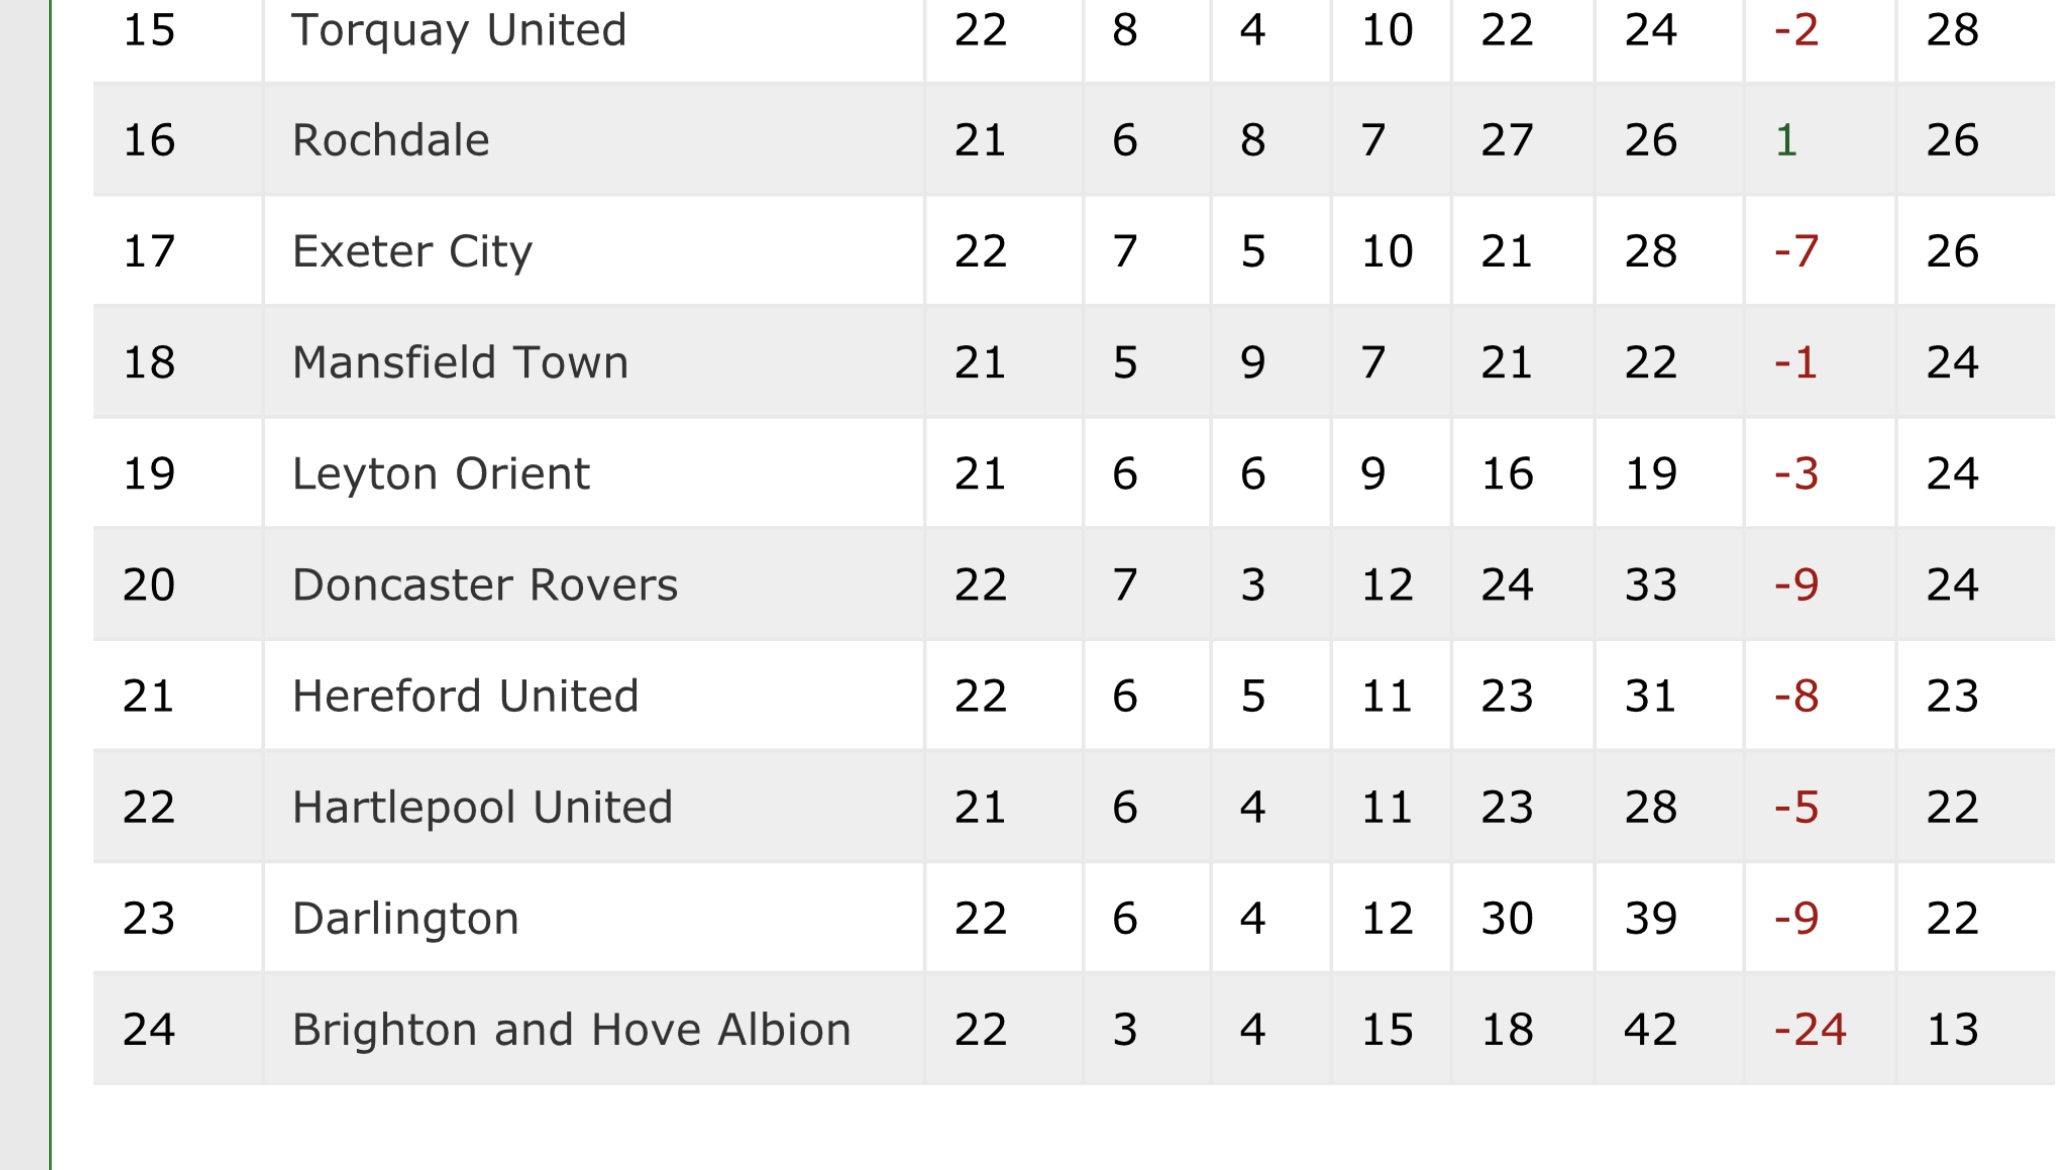Select the Rochdale row
Screen dimensions: 2057x1170
tap(1074, 140)
